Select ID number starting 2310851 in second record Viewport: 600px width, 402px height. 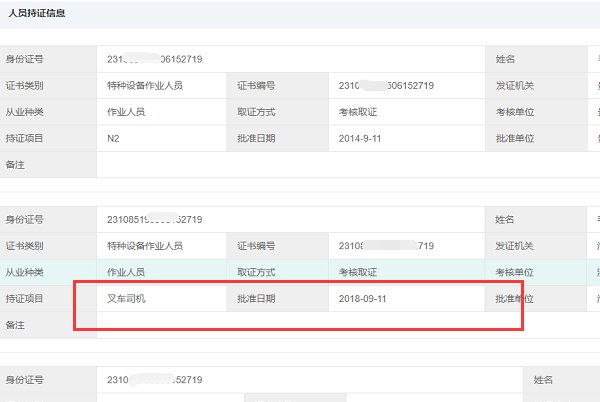(x=155, y=220)
